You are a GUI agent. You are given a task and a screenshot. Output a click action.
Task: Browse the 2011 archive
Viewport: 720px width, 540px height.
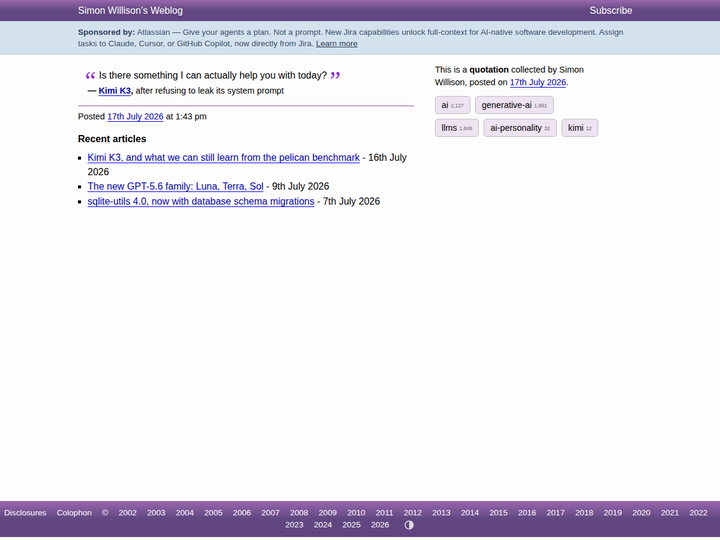point(384,513)
